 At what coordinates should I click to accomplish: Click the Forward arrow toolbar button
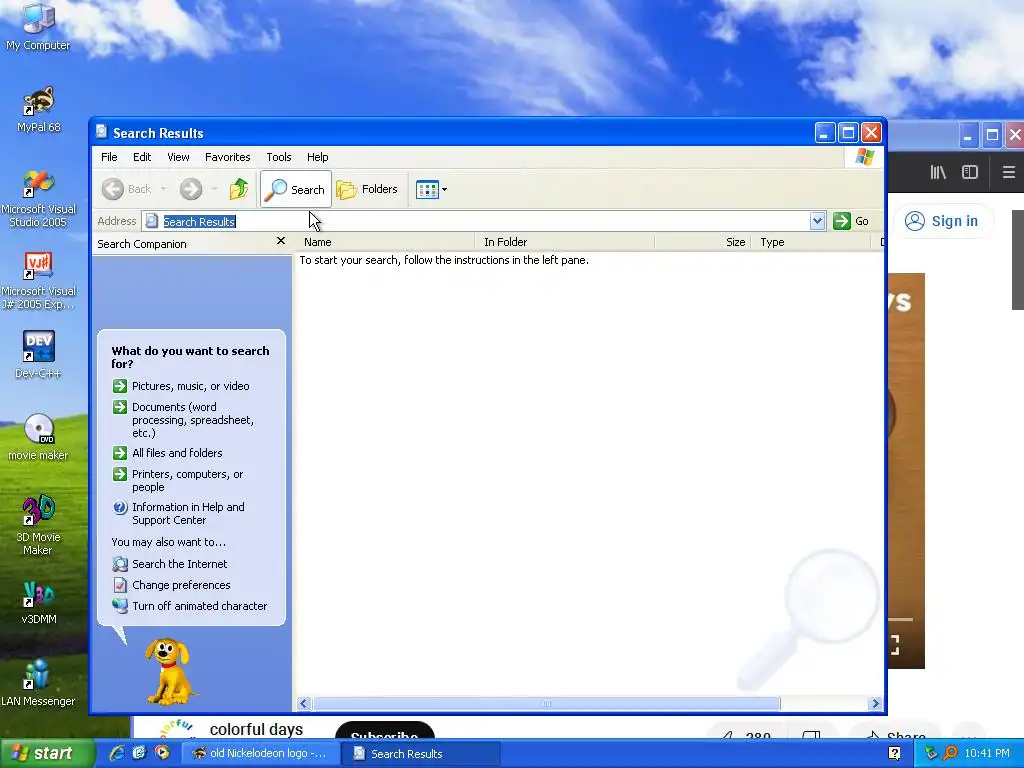tap(191, 189)
